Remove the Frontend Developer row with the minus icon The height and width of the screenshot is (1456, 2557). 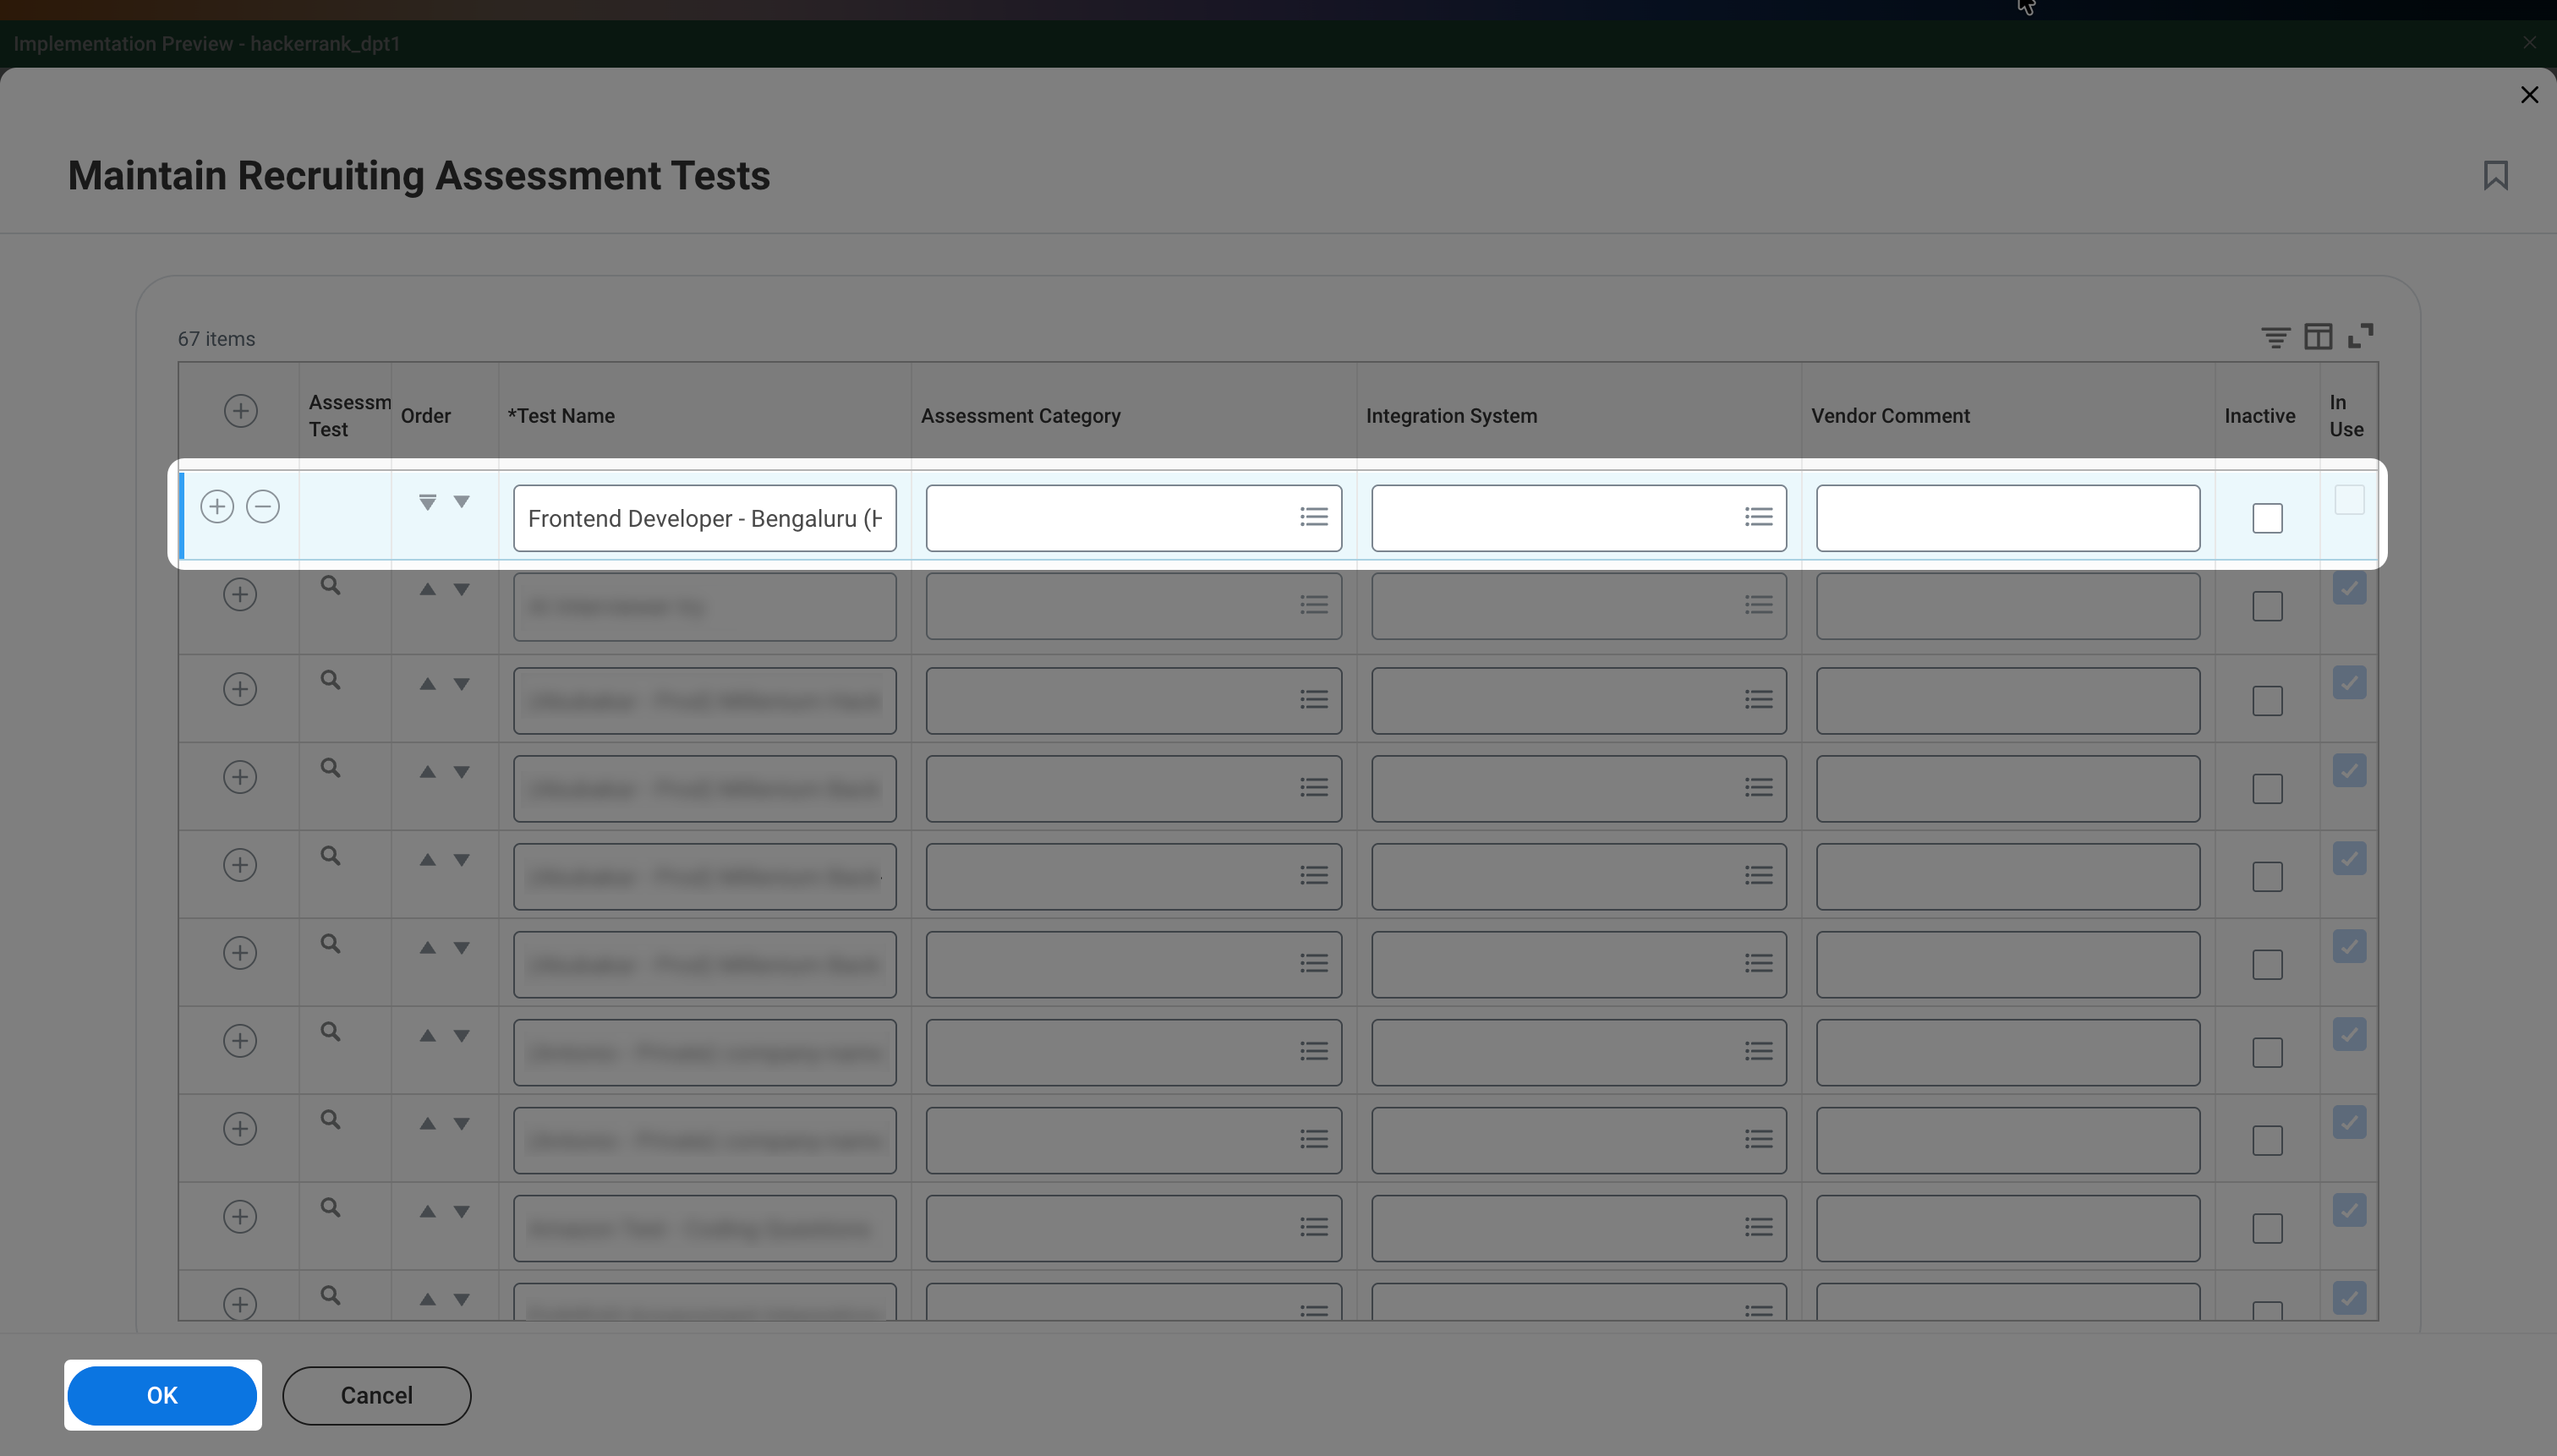pos(263,506)
